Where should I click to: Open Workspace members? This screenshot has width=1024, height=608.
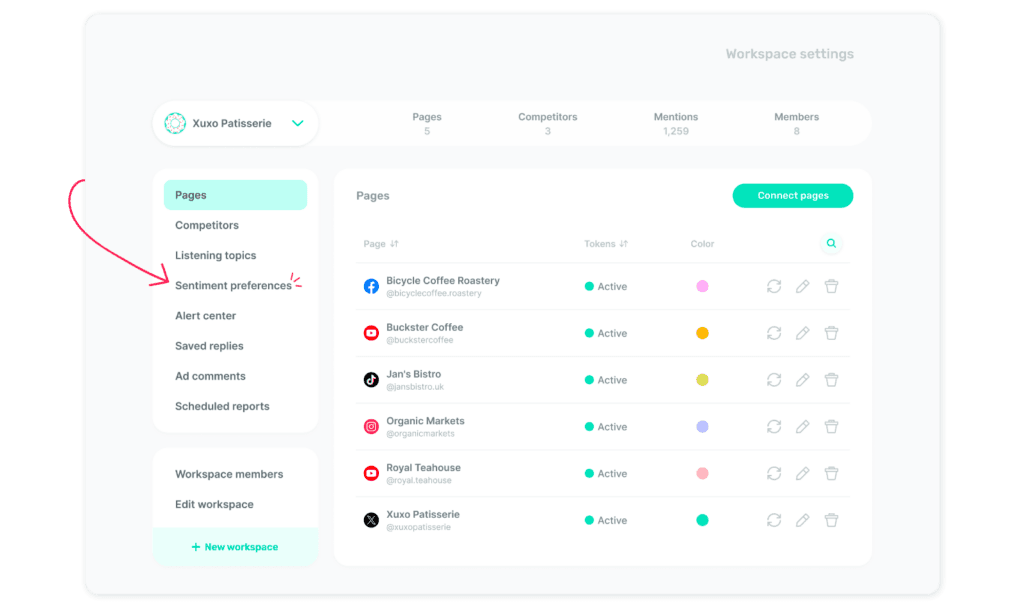point(229,474)
